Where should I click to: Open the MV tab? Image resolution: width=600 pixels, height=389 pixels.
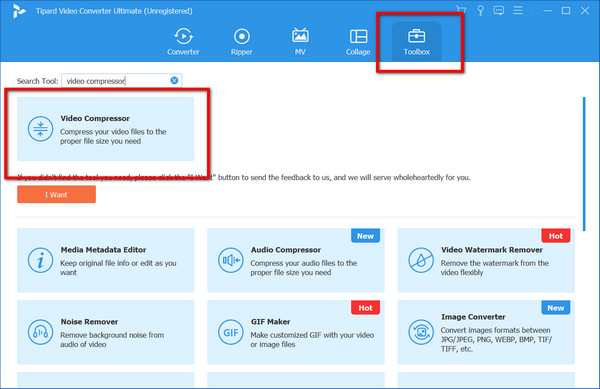[300, 42]
